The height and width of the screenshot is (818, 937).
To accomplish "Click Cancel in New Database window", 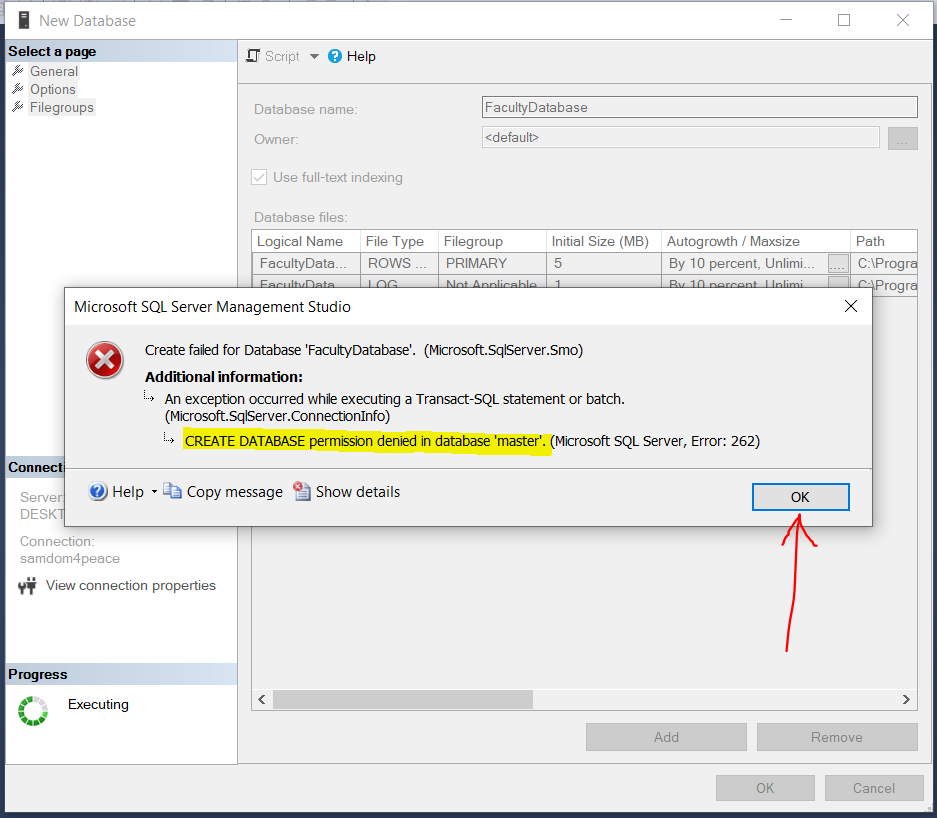I will coord(874,788).
